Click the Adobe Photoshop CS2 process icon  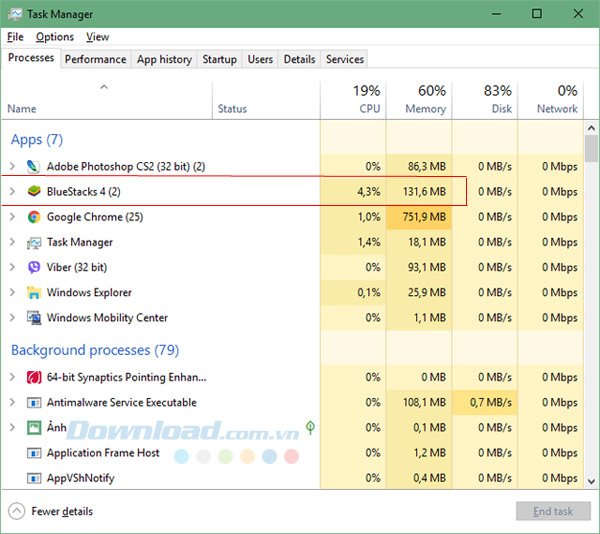pyautogui.click(x=34, y=166)
